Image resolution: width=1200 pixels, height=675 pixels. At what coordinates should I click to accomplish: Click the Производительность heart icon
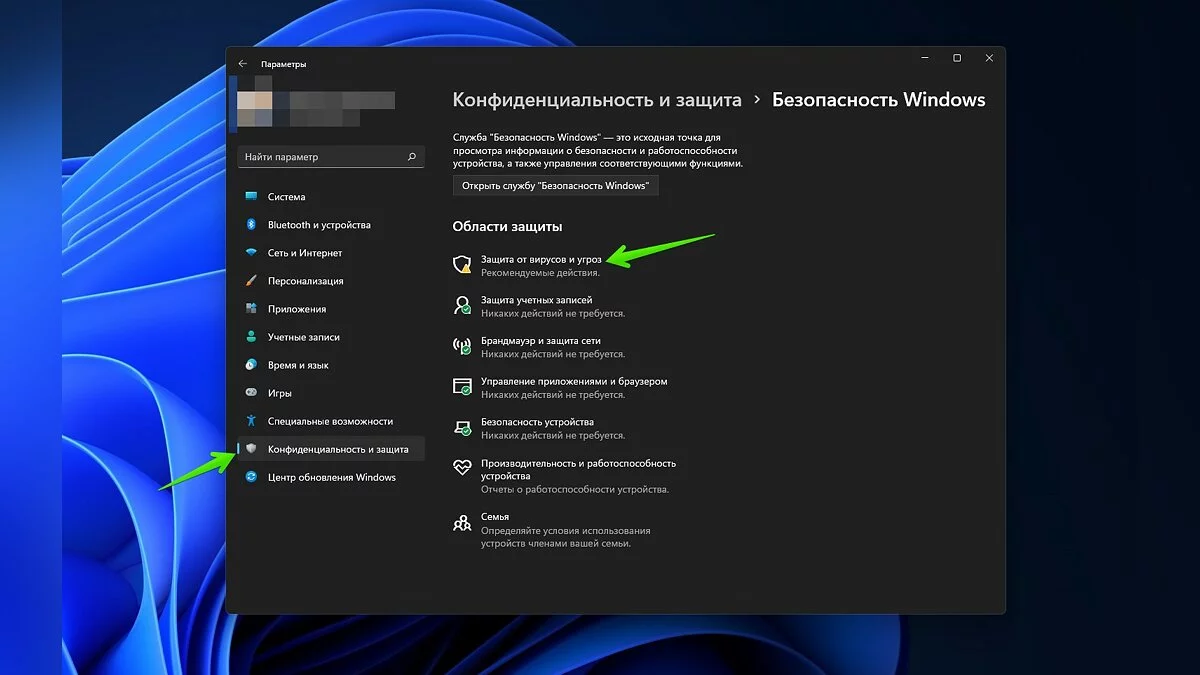pyautogui.click(x=462, y=467)
